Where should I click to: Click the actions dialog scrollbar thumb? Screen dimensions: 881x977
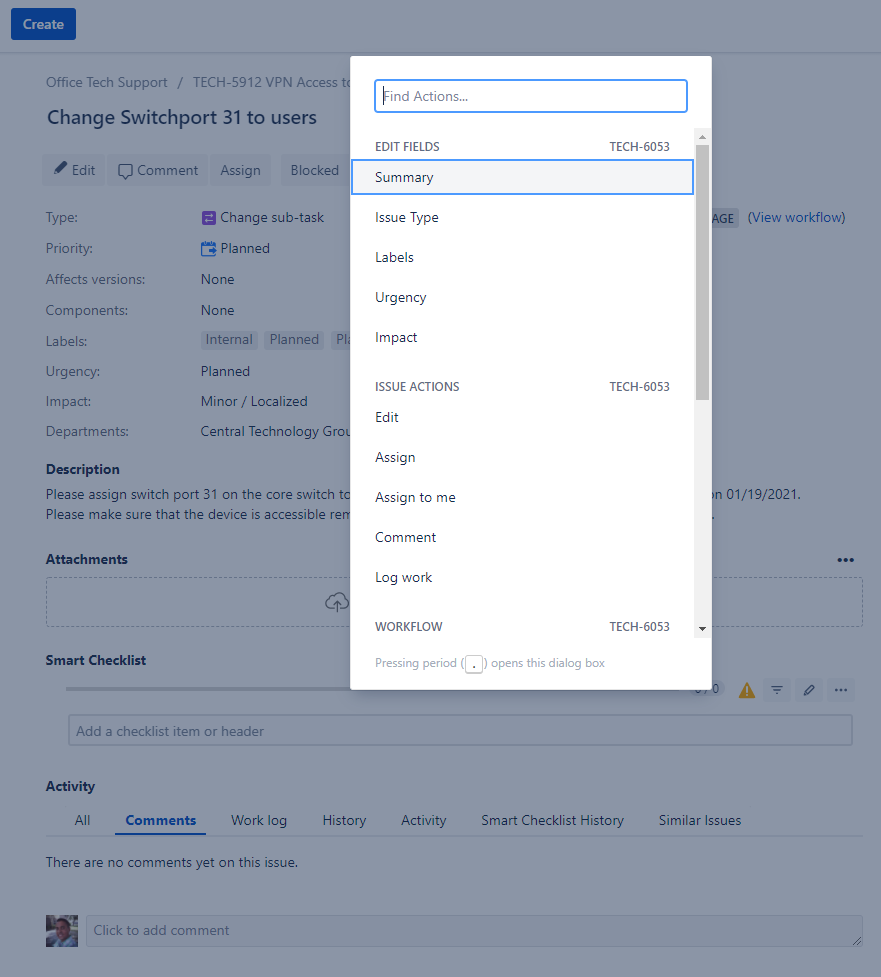[702, 272]
